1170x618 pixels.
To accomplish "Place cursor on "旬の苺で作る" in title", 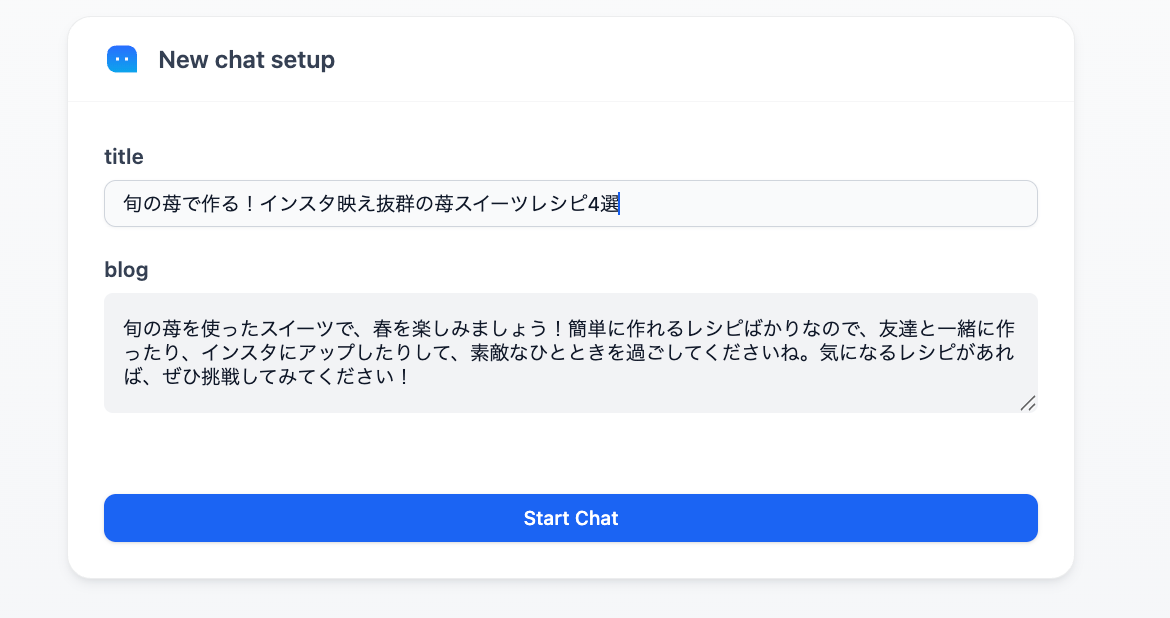I will coord(181,204).
